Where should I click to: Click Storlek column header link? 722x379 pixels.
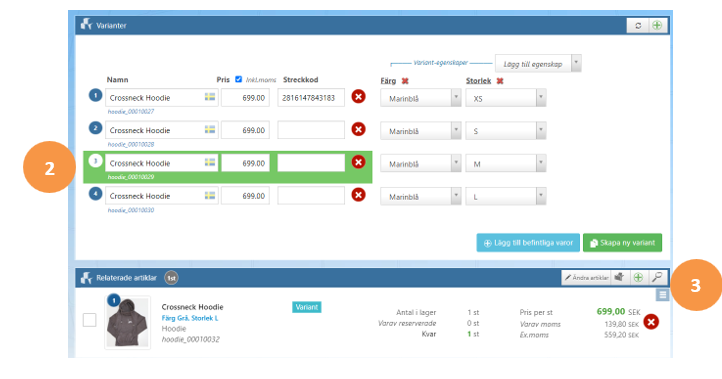pos(478,81)
